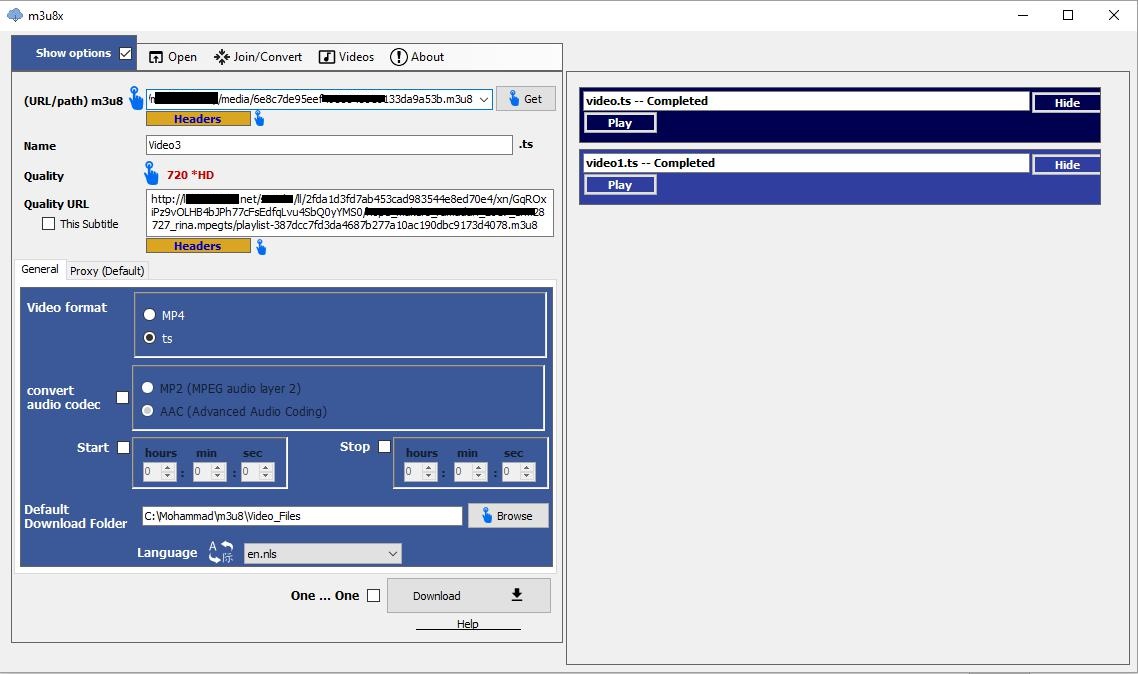Screen dimensions: 1138x674
Task: Toggle the Show options checkbox
Action: tap(126, 53)
